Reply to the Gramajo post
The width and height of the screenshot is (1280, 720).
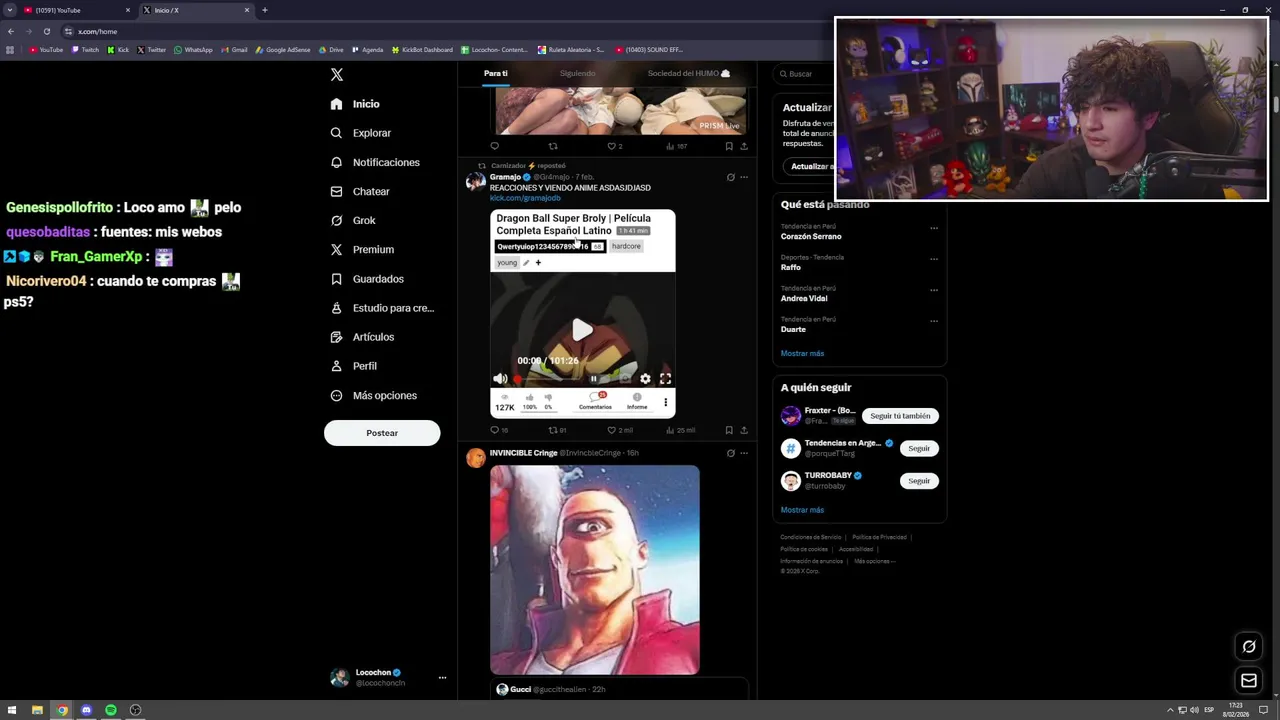494,430
